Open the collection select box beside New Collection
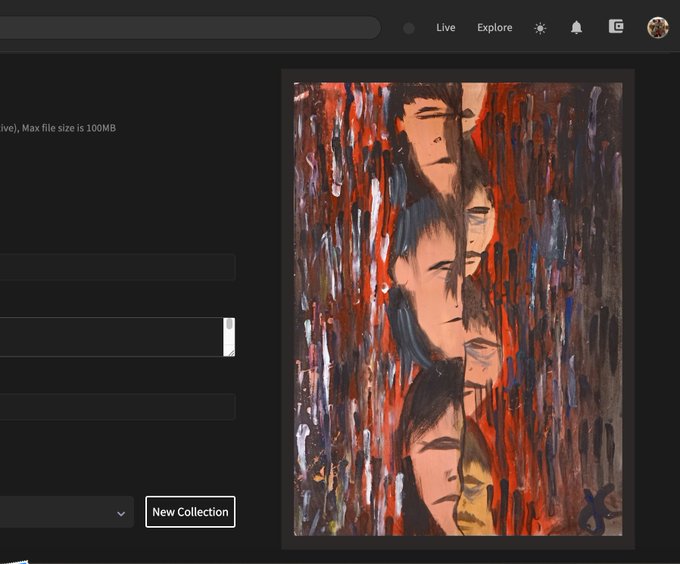680x564 pixels. (x=67, y=512)
